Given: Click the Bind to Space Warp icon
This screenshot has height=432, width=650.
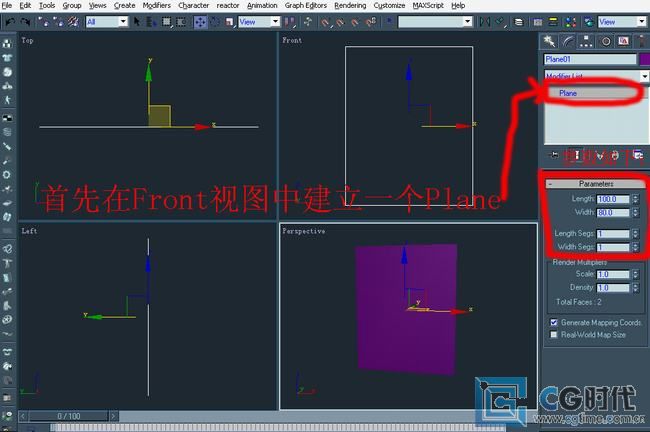Looking at the screenshot, I should click(73, 22).
